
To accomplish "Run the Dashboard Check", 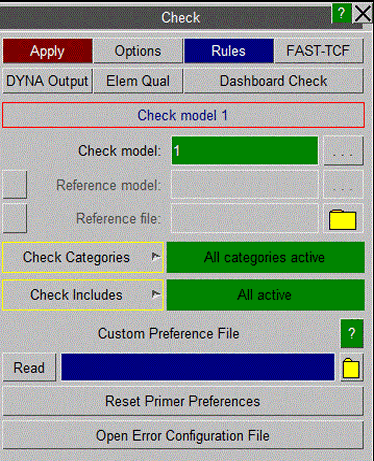I will (x=273, y=81).
